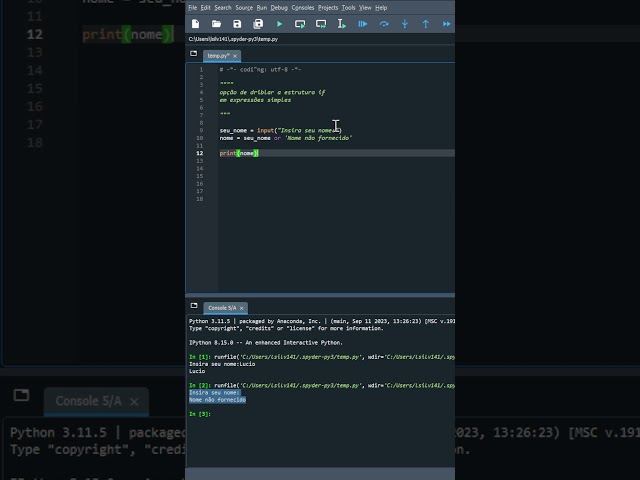Open the Run menu
This screenshot has width=640, height=480.
pyautogui.click(x=262, y=8)
